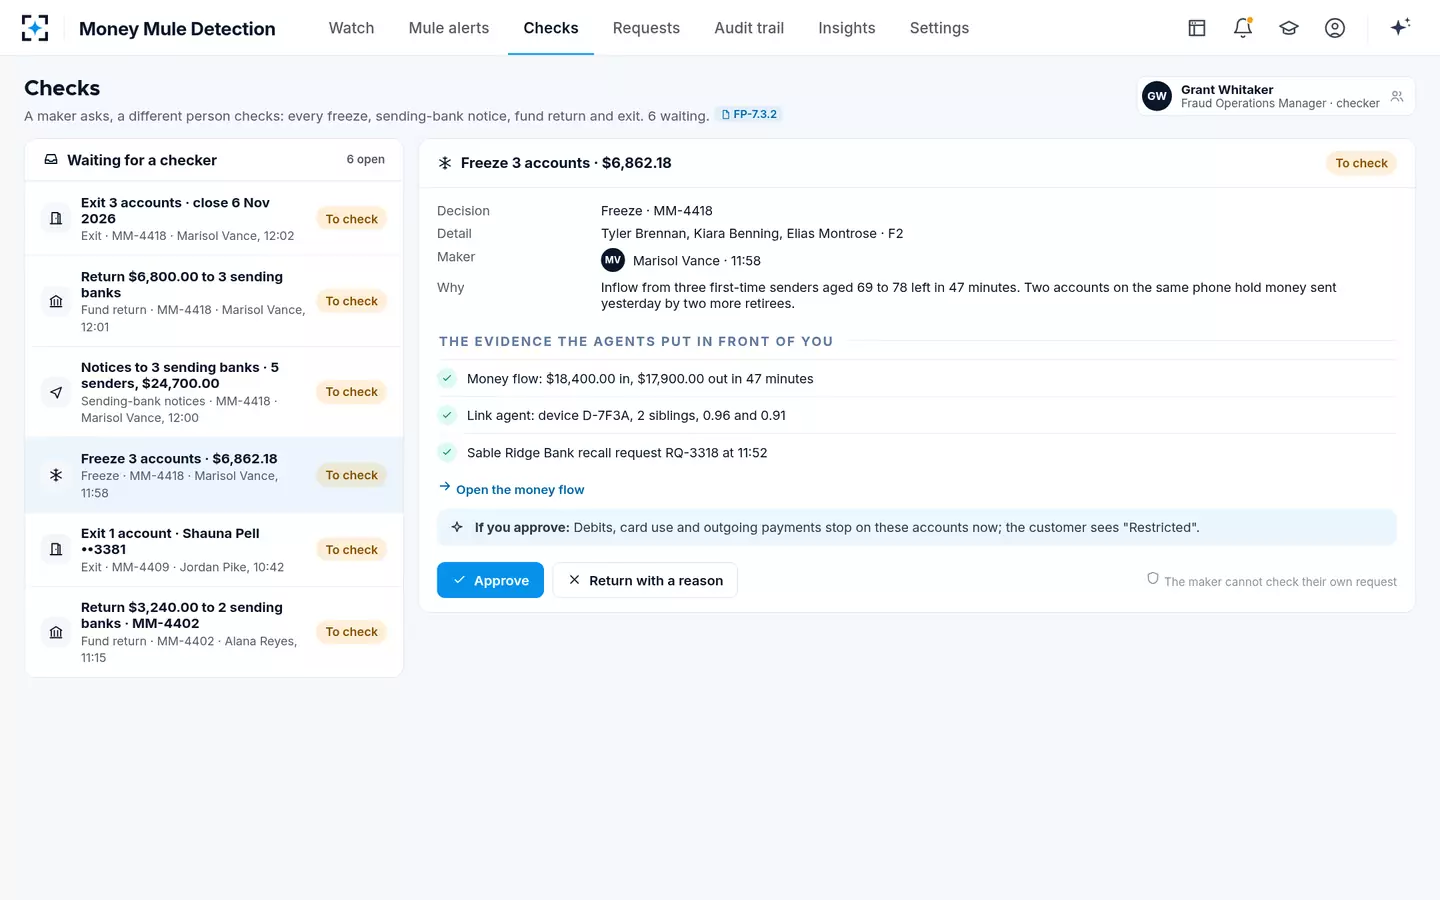The width and height of the screenshot is (1440, 900).
Task: Click the snowflake icon in the detail panel header
Action: point(445,163)
